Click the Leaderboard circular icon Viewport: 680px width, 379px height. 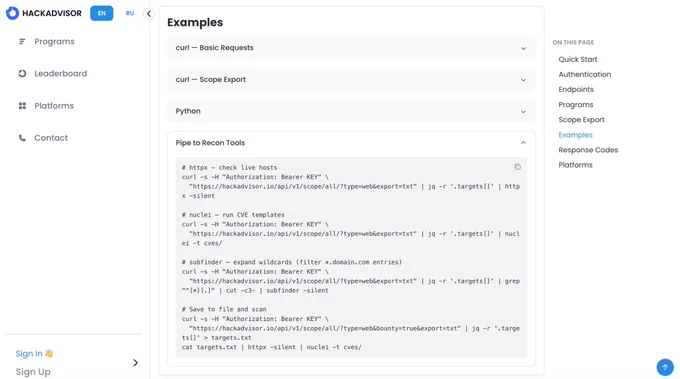pyautogui.click(x=22, y=74)
